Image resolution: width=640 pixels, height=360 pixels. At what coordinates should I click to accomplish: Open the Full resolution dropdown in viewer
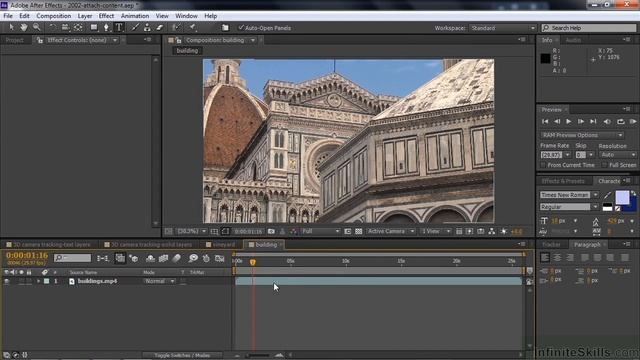point(320,231)
